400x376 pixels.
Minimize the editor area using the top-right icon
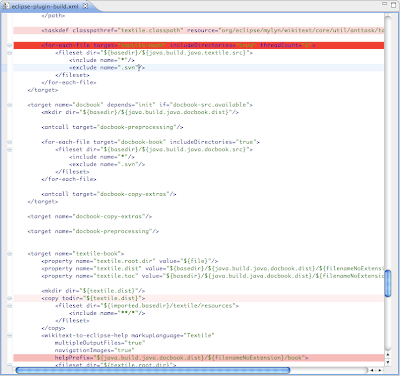(385, 4)
